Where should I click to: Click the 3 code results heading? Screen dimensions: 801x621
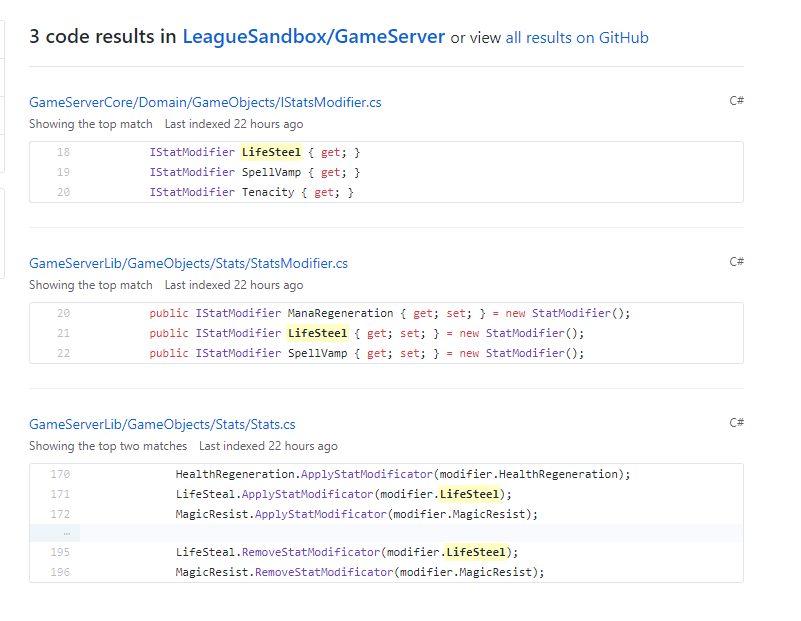click(90, 37)
